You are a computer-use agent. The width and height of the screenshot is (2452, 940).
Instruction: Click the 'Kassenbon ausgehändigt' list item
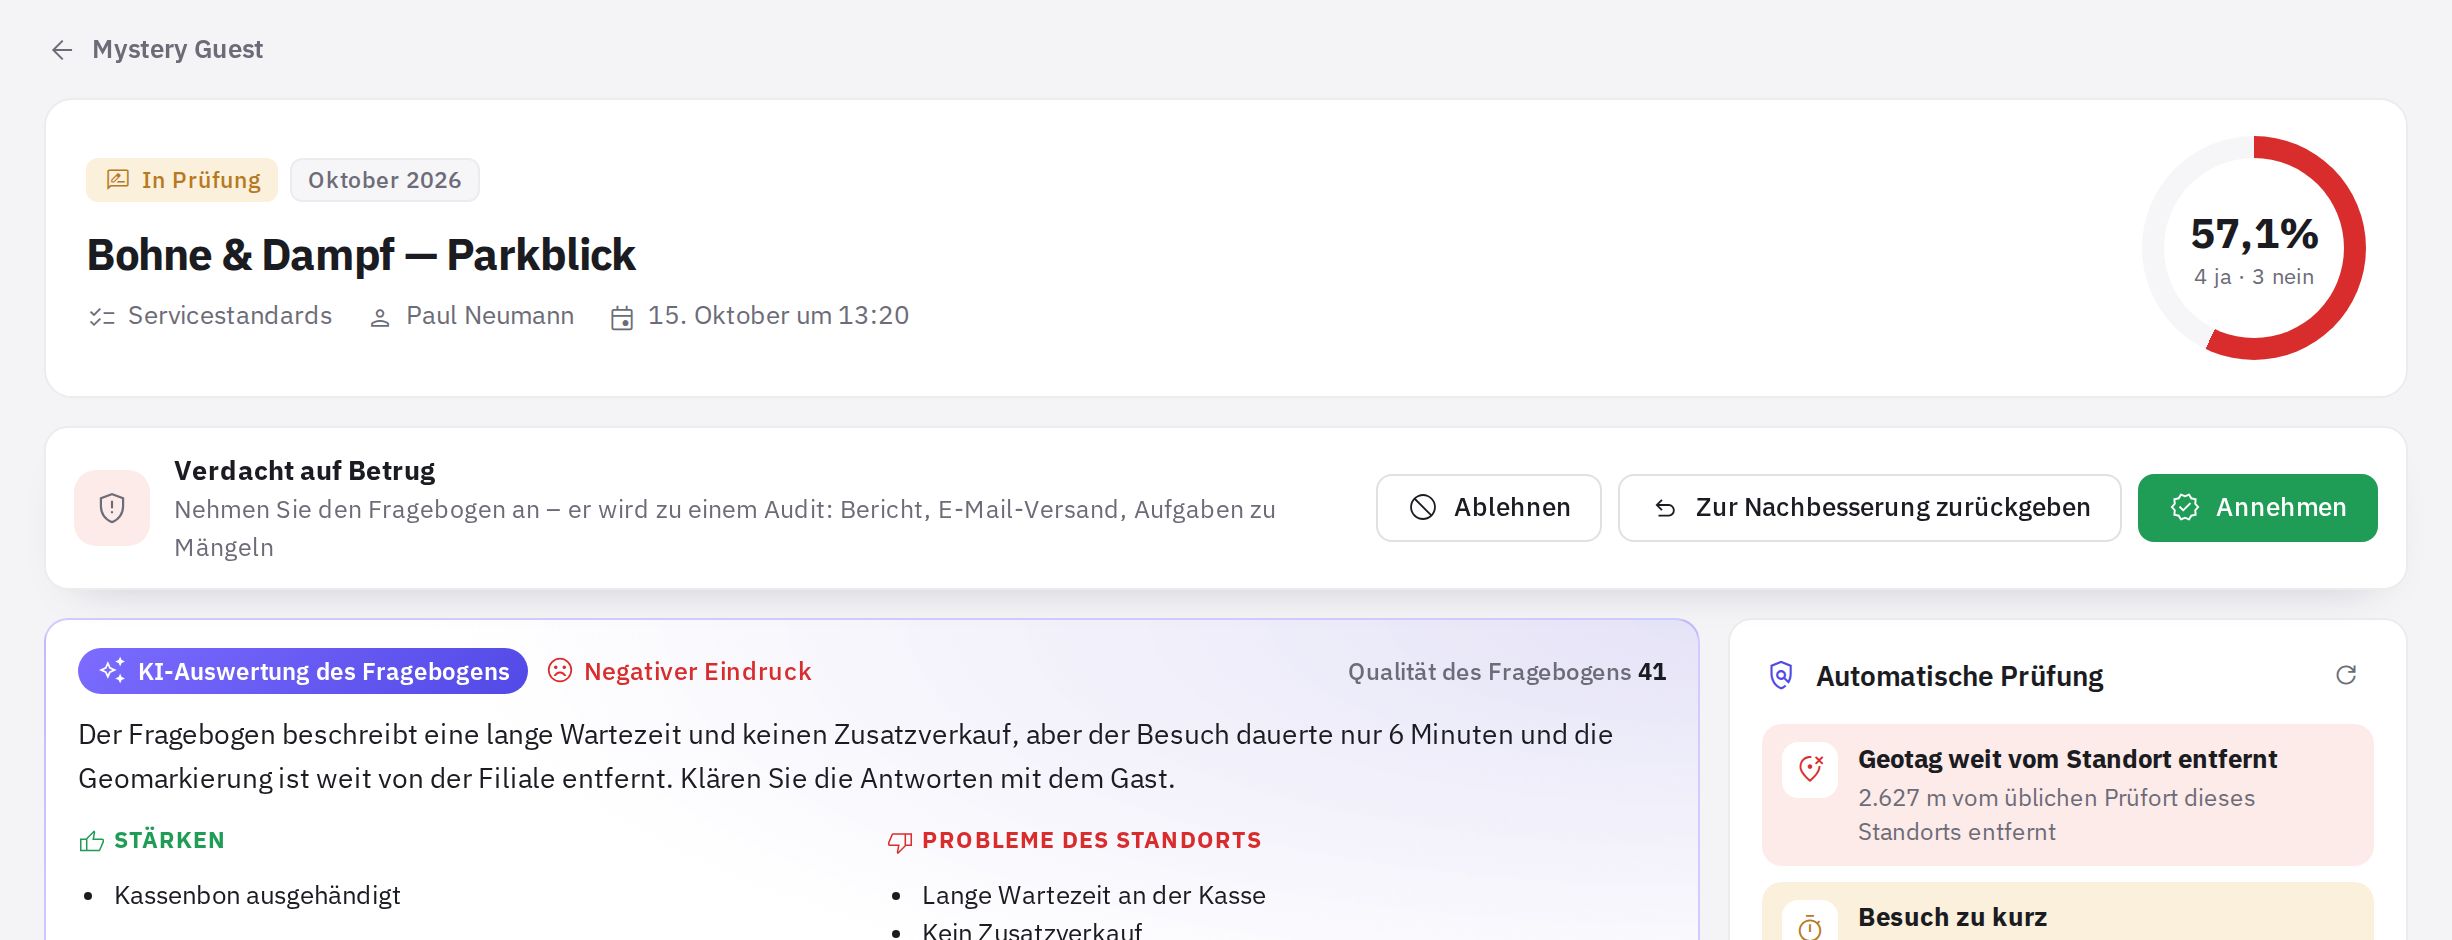(257, 896)
